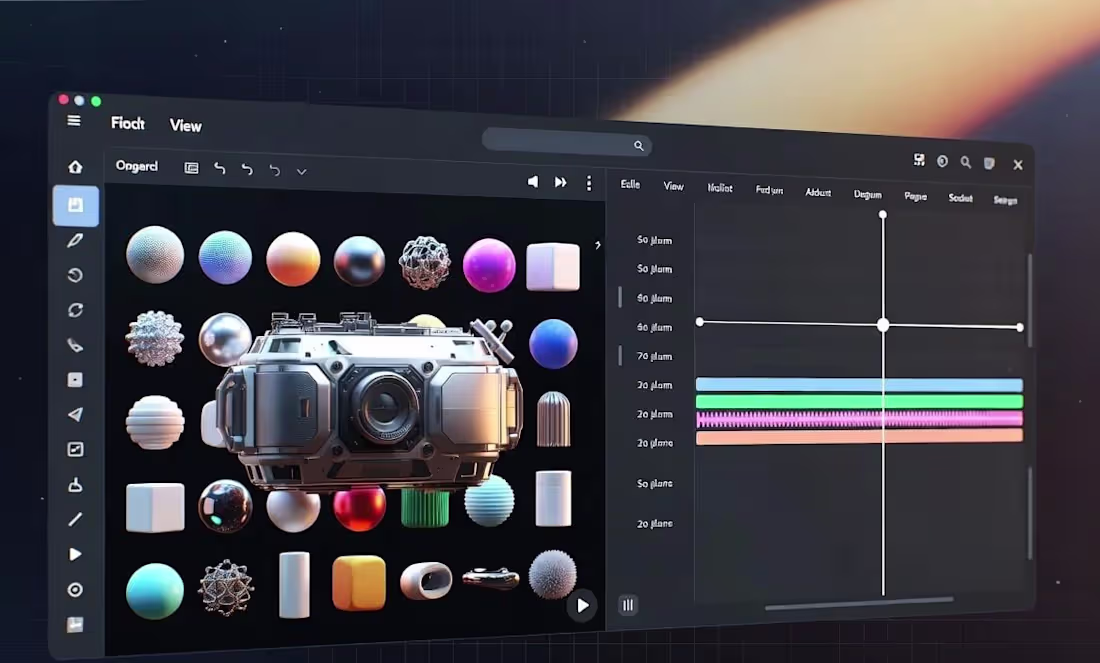This screenshot has width=1100, height=663.
Task: Select the red glossy sphere thumbnail
Action: [x=359, y=508]
